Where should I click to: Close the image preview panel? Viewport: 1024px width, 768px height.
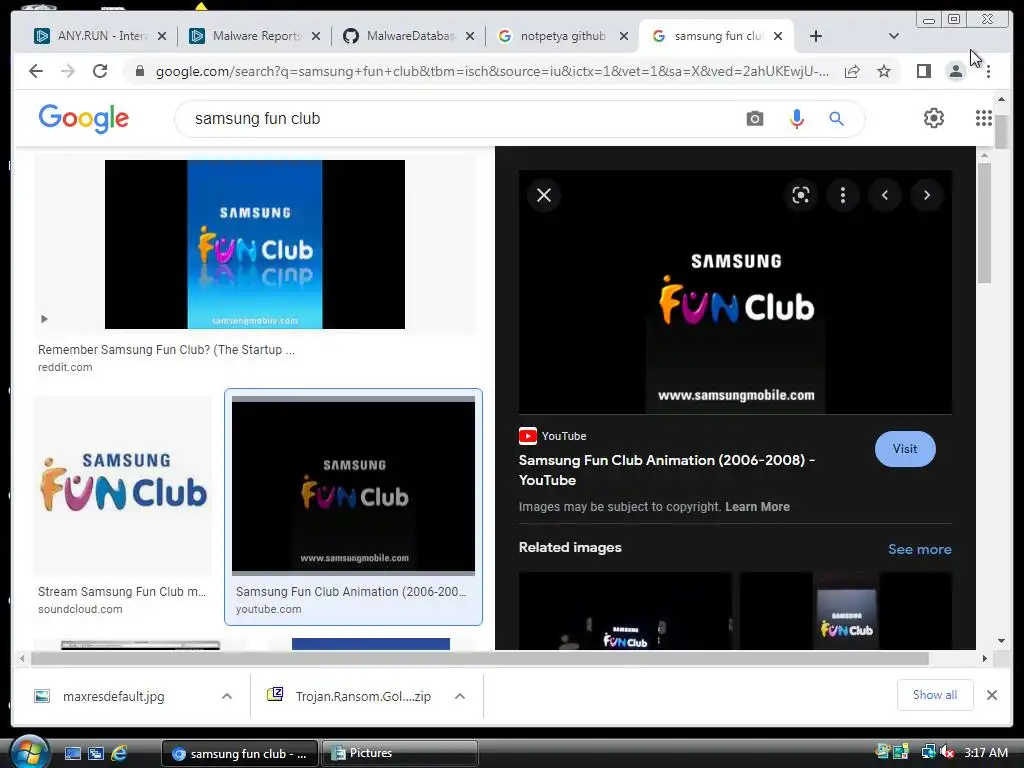point(544,195)
